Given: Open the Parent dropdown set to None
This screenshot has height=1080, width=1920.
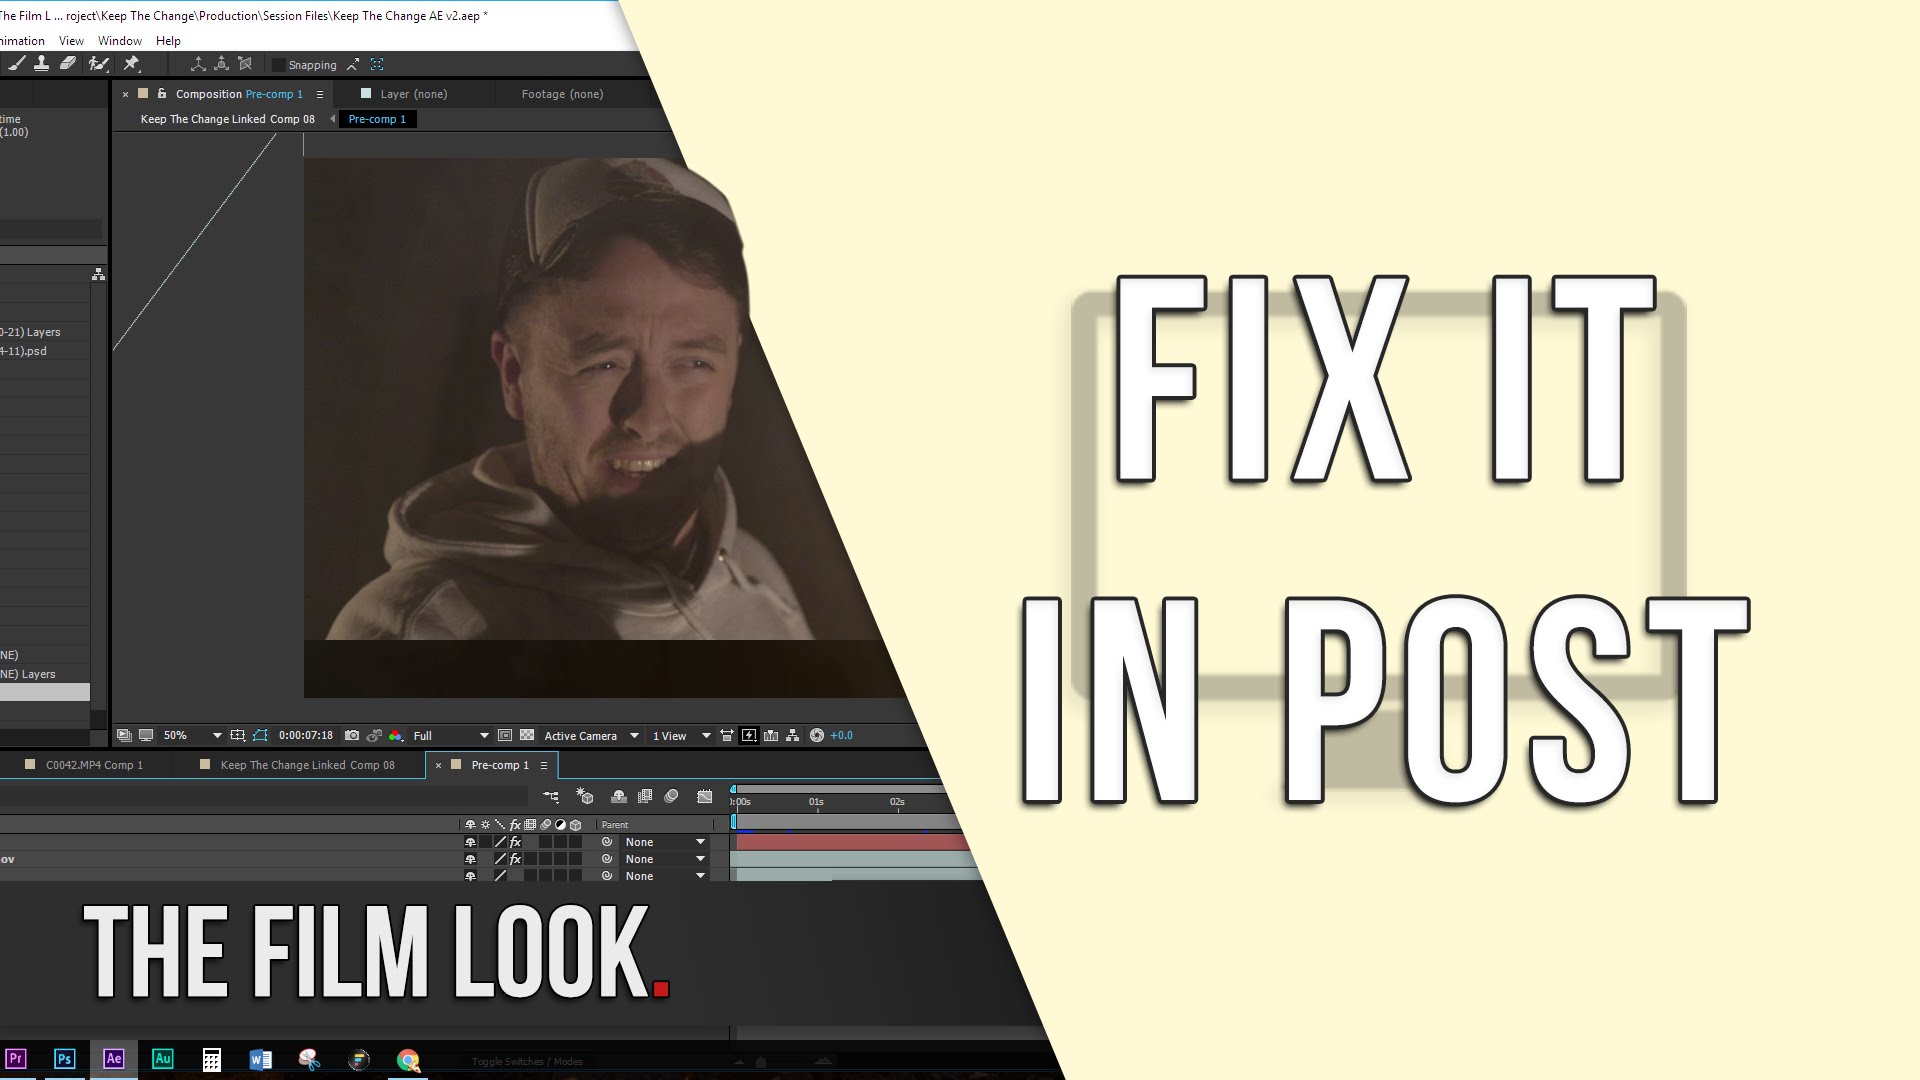Looking at the screenshot, I should (664, 841).
